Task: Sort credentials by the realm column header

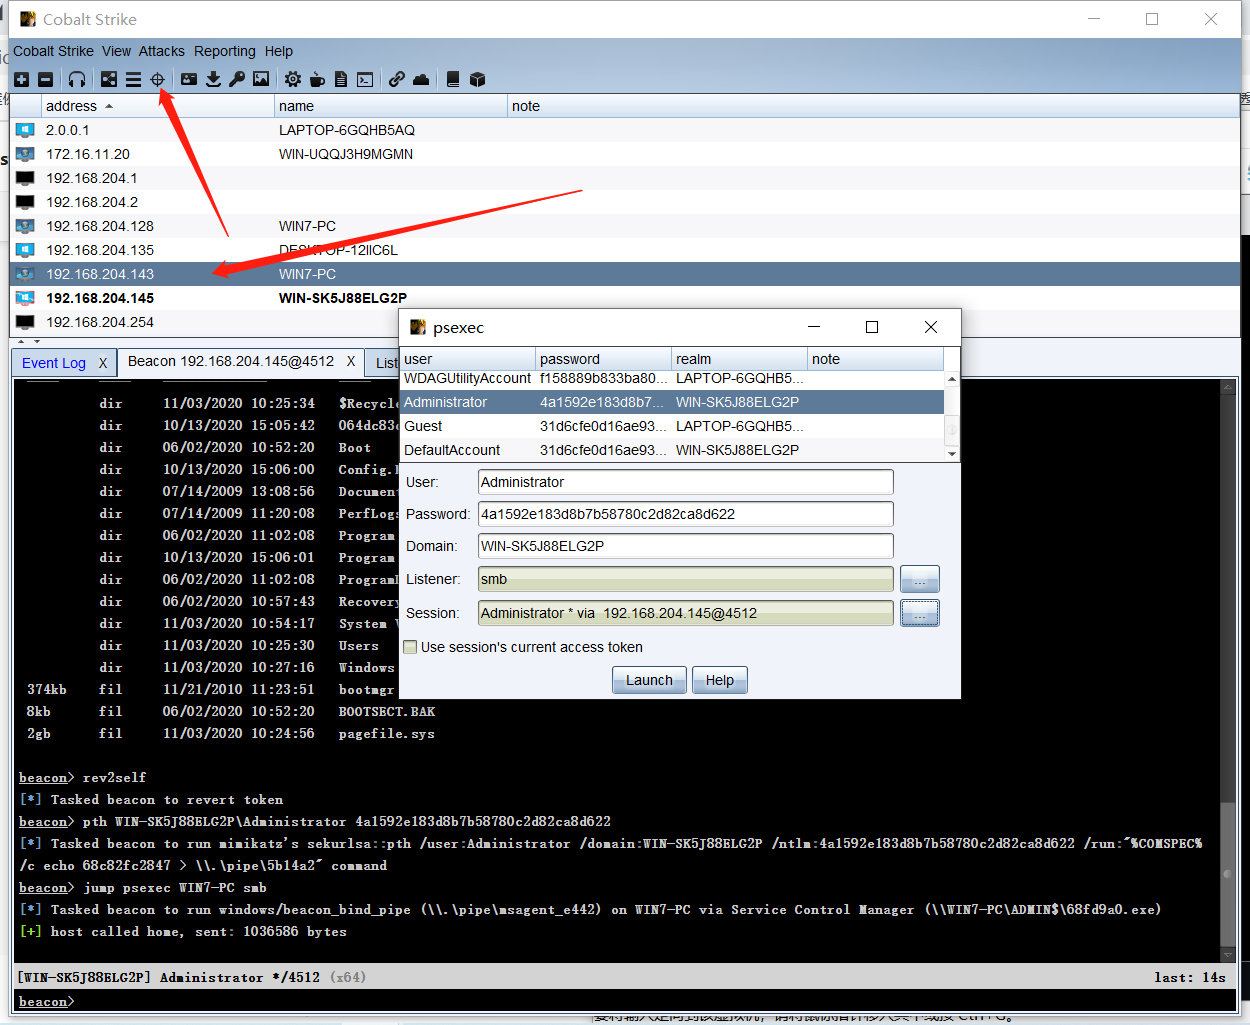Action: (739, 359)
